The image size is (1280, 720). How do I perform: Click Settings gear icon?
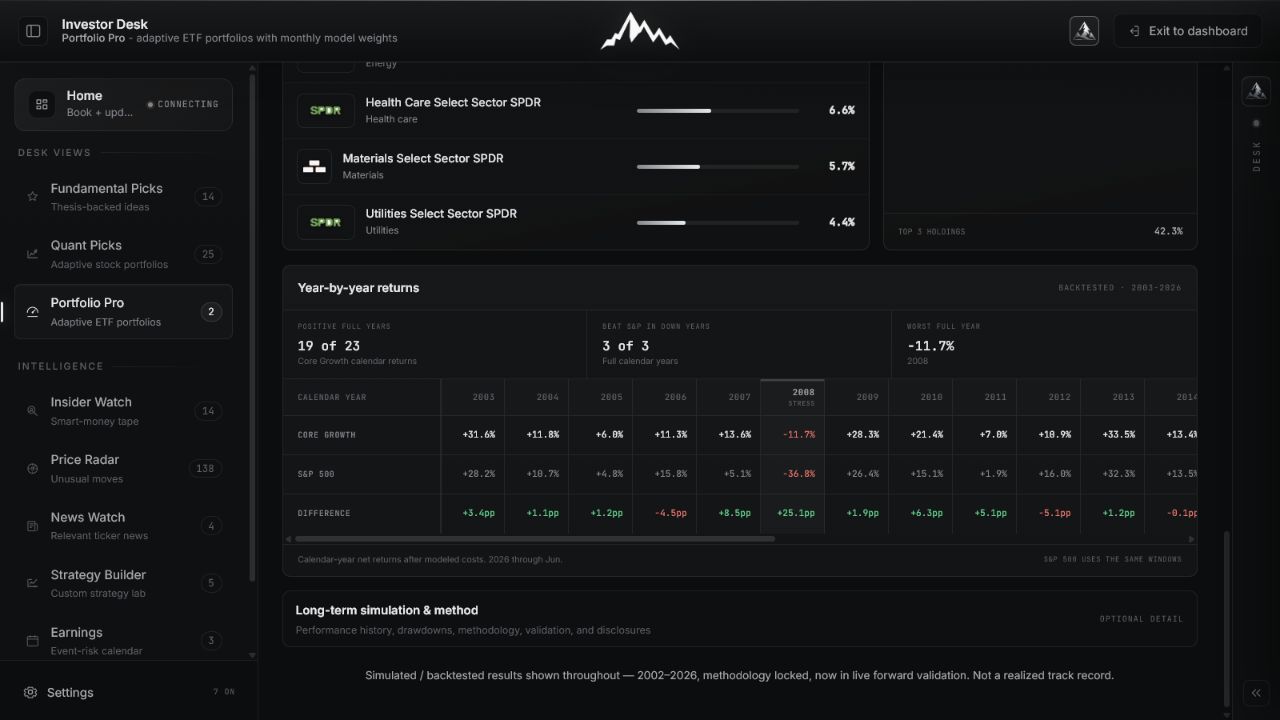tap(31, 692)
